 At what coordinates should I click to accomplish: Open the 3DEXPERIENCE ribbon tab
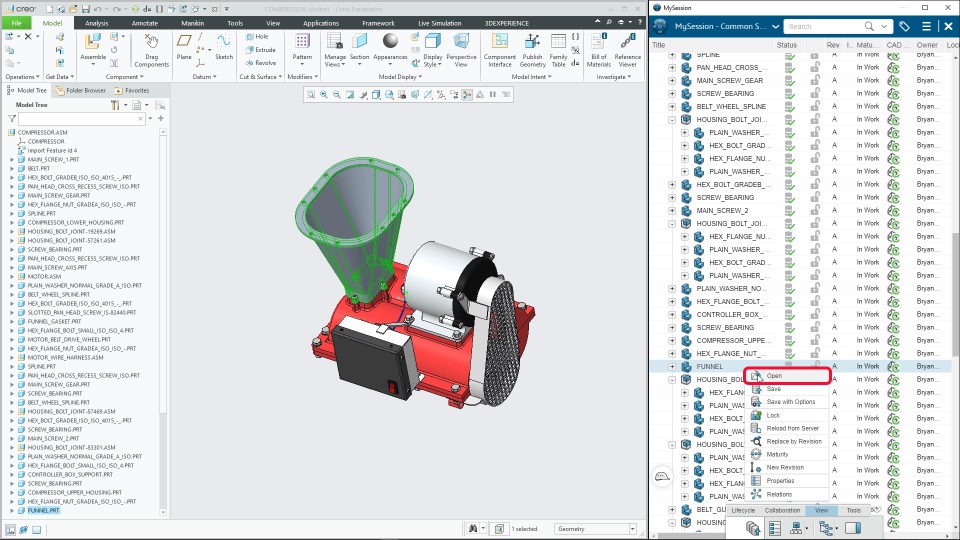coord(506,23)
